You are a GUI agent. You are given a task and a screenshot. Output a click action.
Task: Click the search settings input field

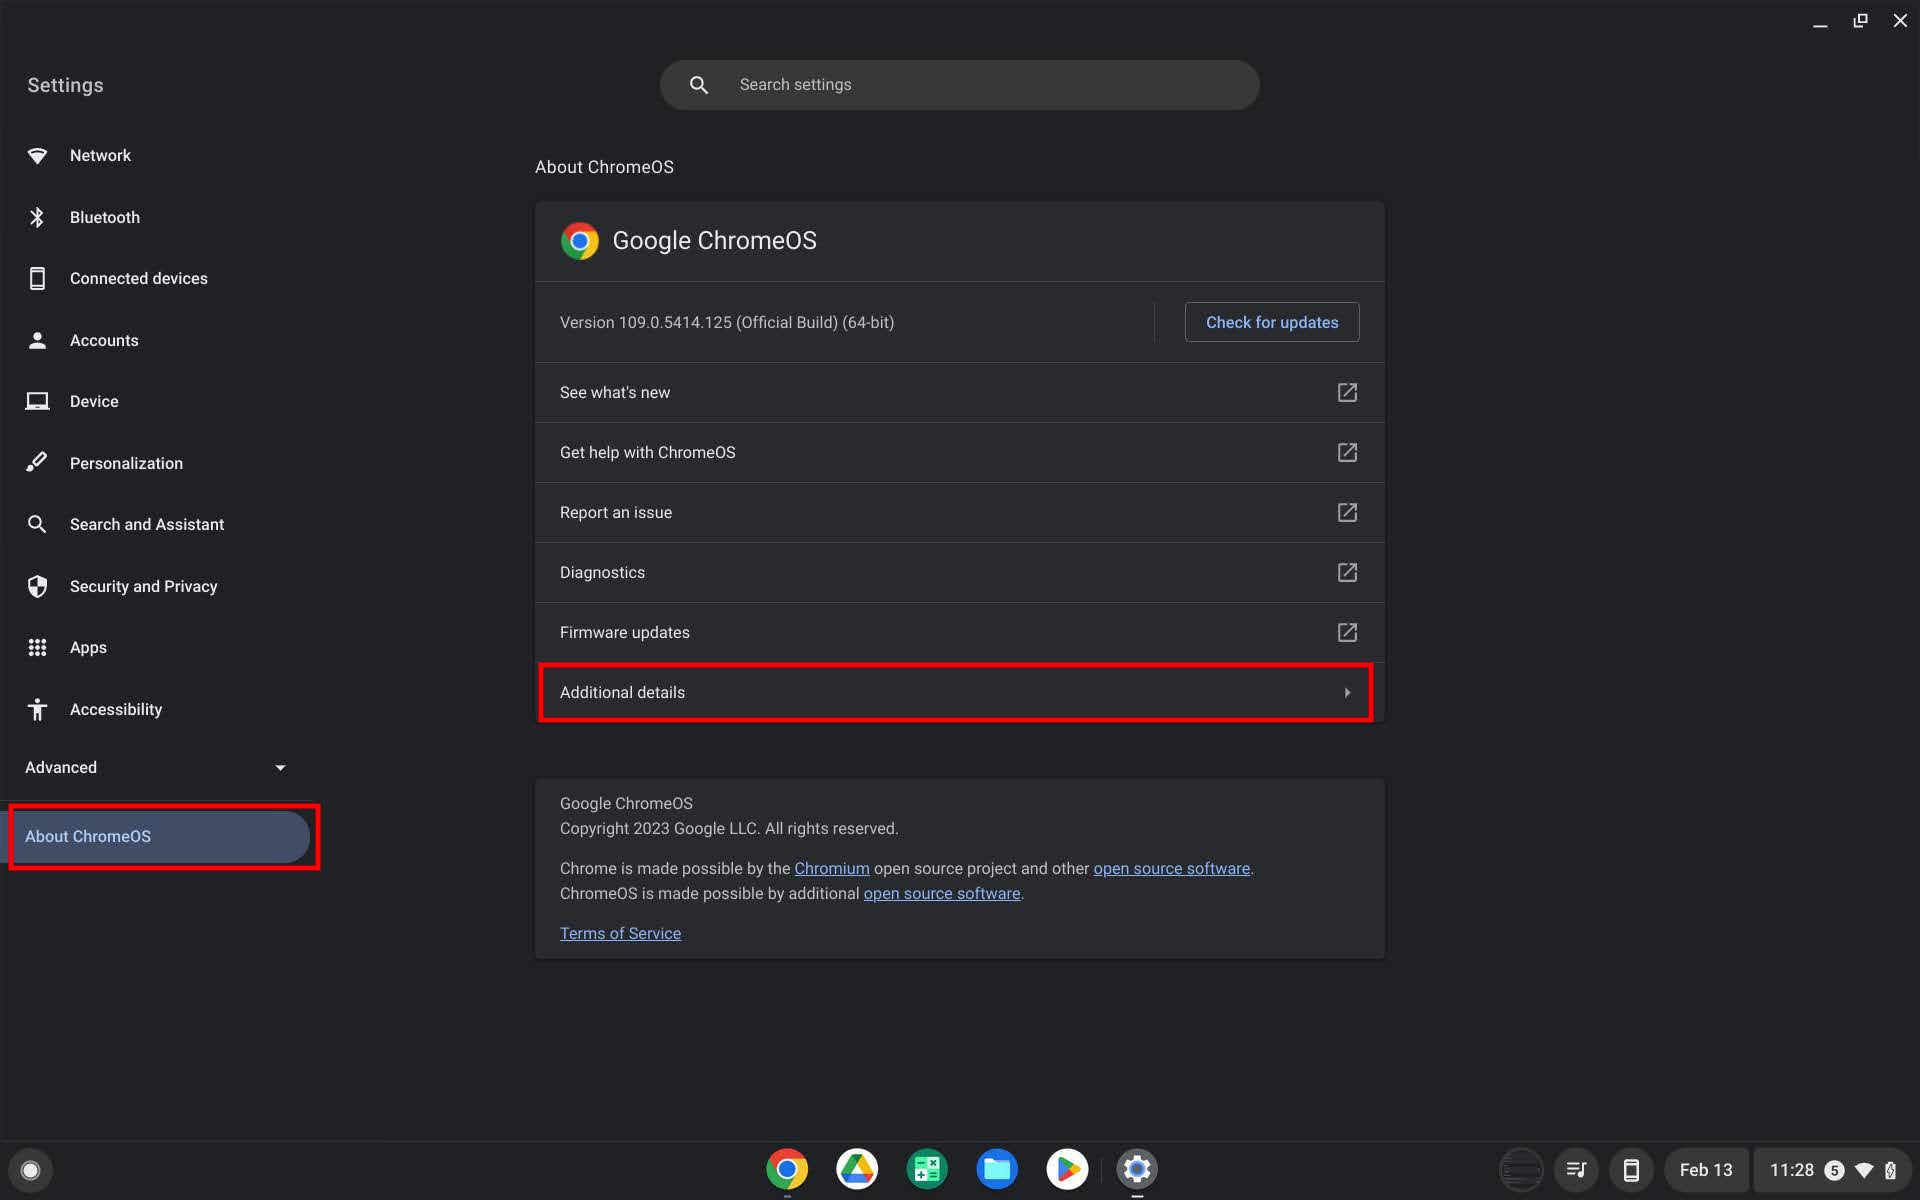(x=958, y=84)
